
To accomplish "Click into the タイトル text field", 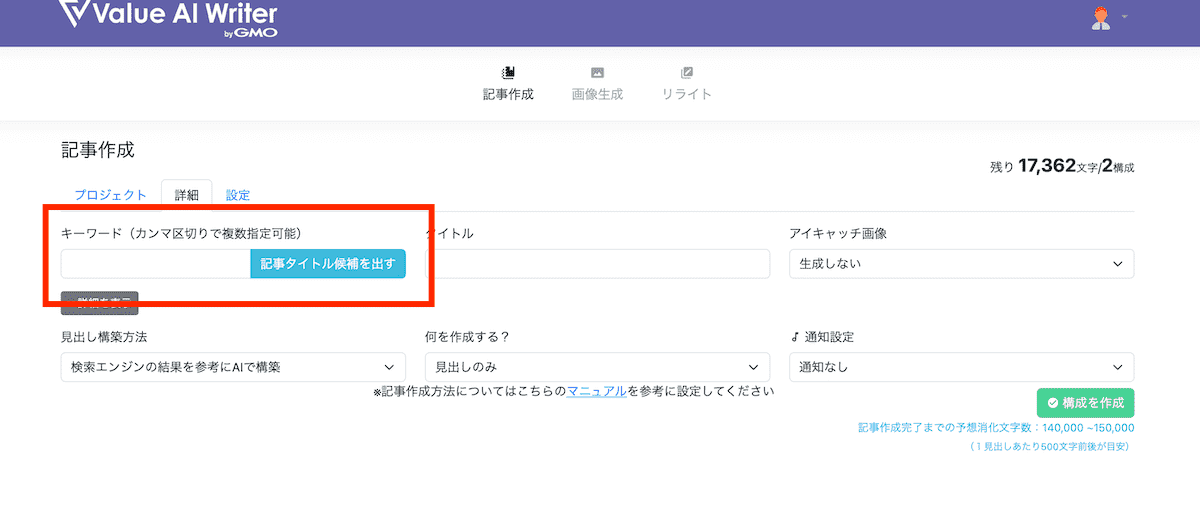I will (598, 264).
